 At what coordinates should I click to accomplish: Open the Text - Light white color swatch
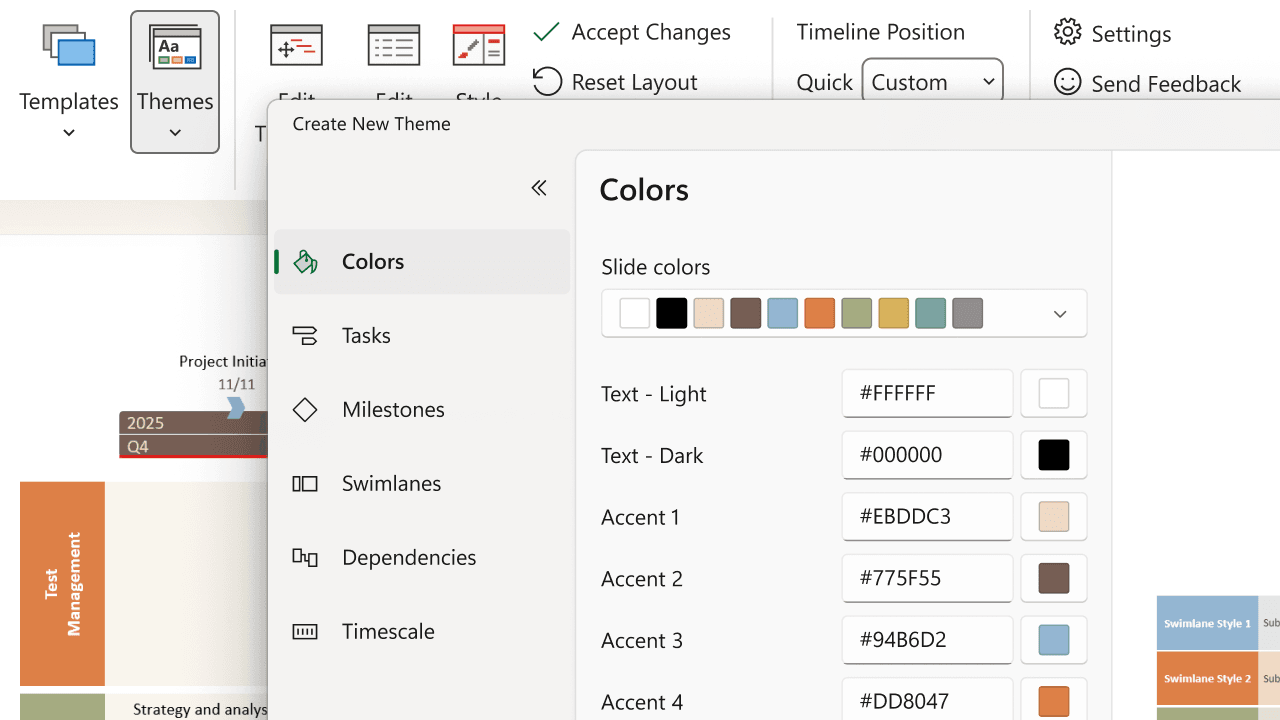click(x=1054, y=393)
